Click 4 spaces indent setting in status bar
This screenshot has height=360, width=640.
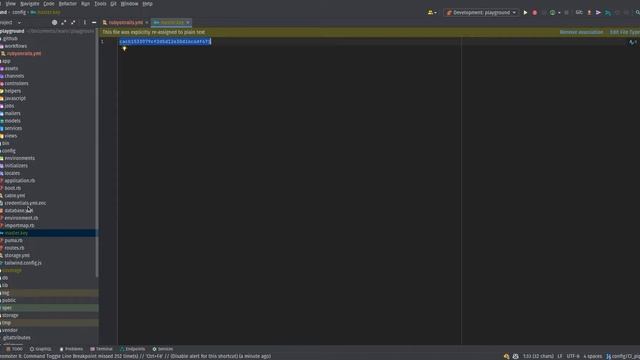coord(593,356)
